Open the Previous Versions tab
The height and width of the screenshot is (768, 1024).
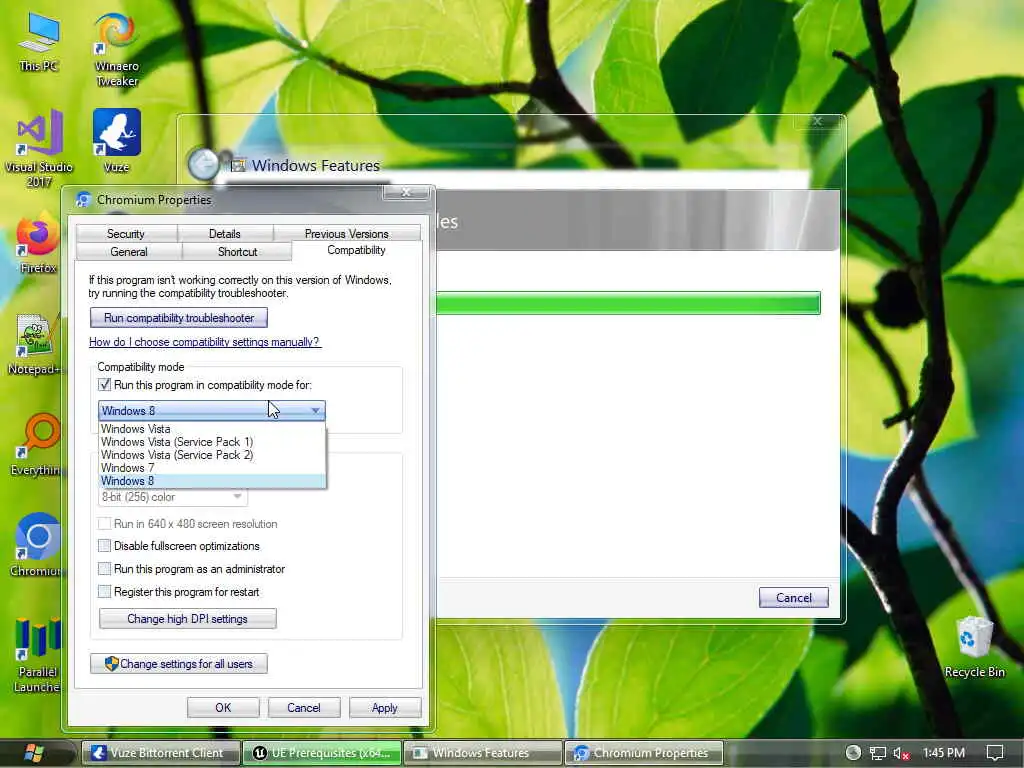click(x=347, y=234)
